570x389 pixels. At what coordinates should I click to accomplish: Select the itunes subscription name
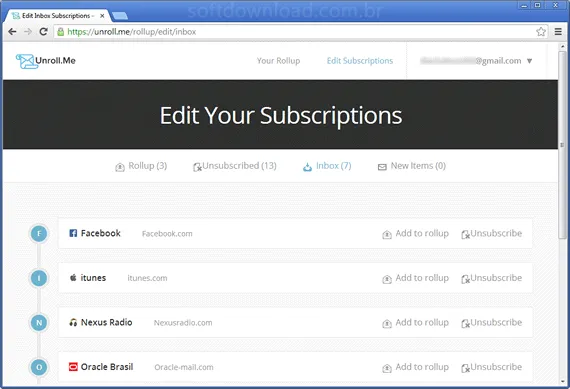tap(93, 278)
